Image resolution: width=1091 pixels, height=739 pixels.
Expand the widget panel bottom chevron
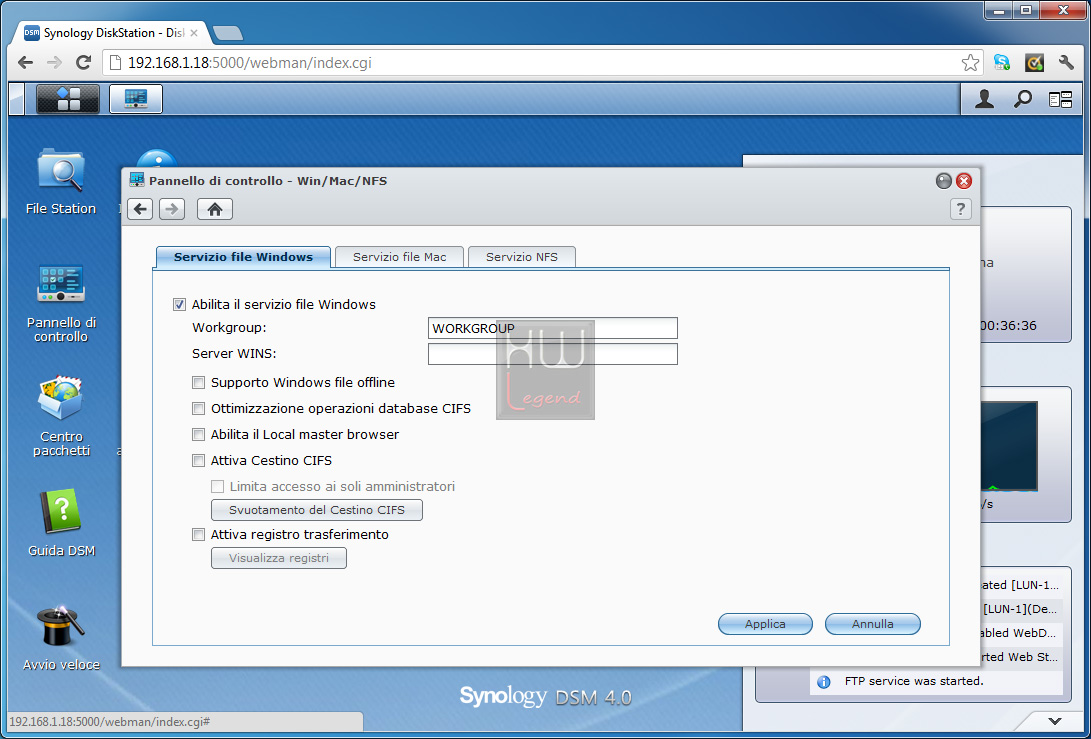tap(1055, 722)
